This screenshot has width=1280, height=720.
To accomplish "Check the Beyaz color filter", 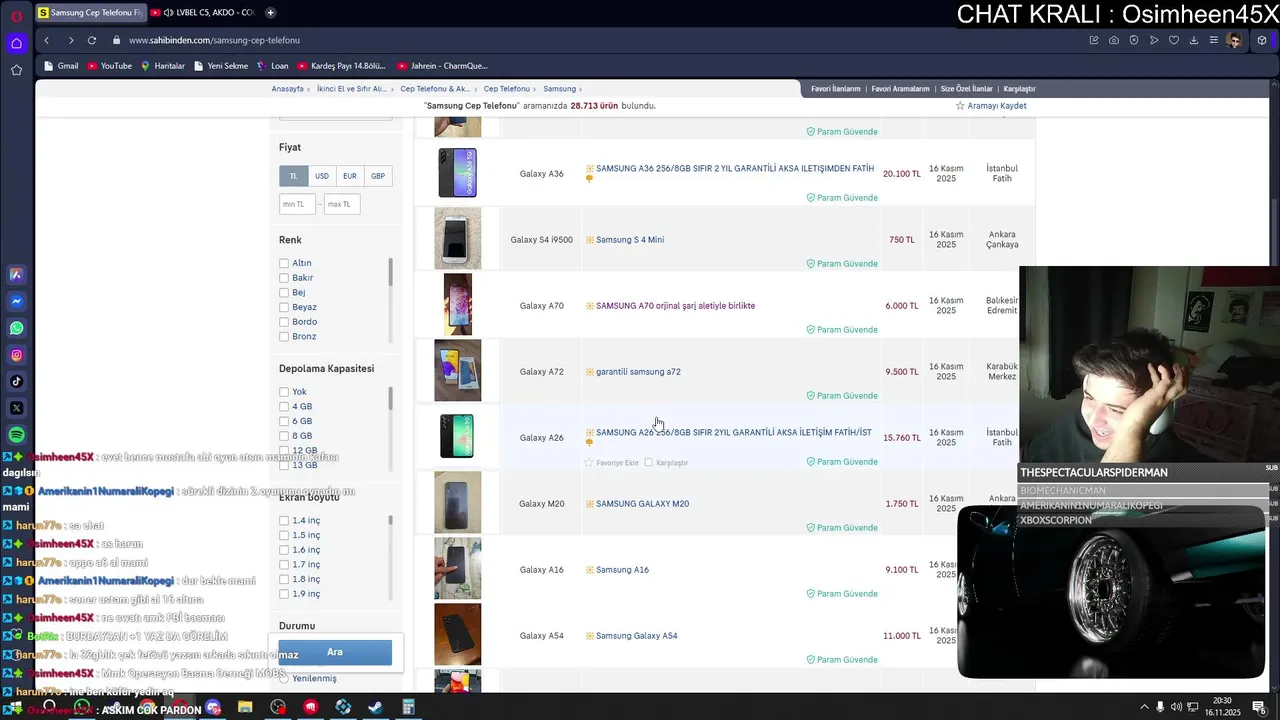I will pyautogui.click(x=284, y=307).
